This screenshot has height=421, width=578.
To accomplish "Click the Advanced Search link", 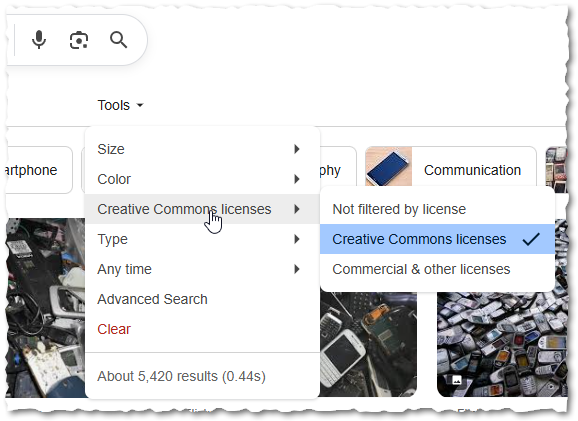I will coord(152,299).
